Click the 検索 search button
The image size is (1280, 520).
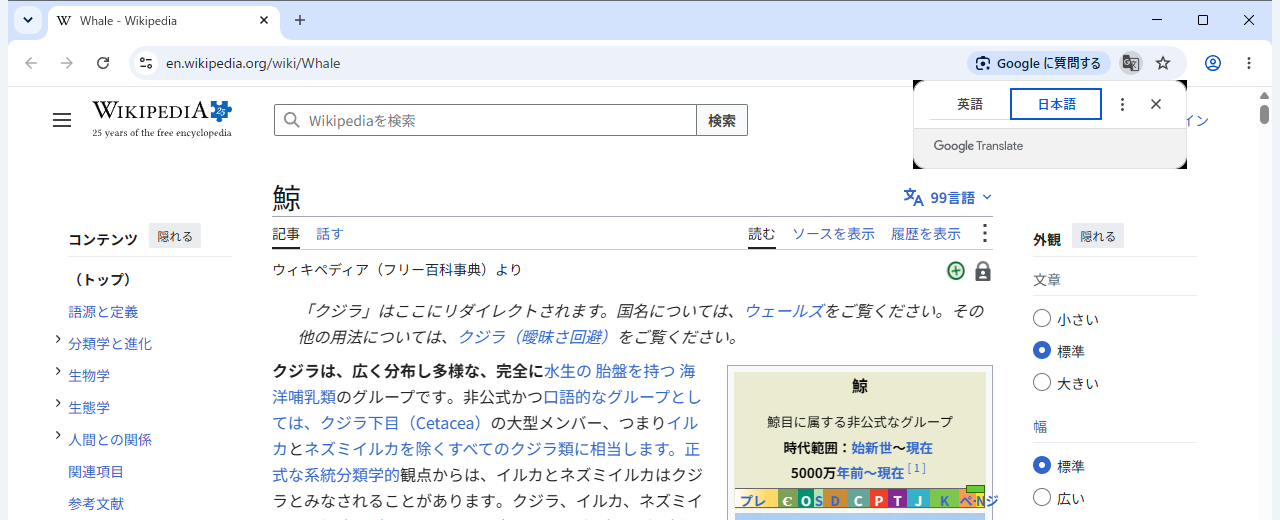722,120
